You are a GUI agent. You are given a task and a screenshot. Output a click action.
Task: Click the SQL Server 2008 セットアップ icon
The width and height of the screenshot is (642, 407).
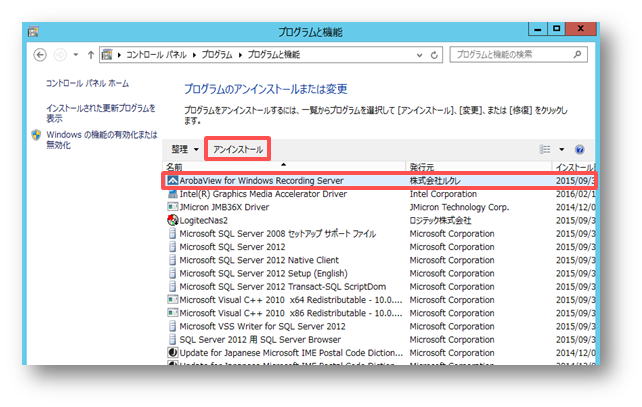pyautogui.click(x=172, y=234)
